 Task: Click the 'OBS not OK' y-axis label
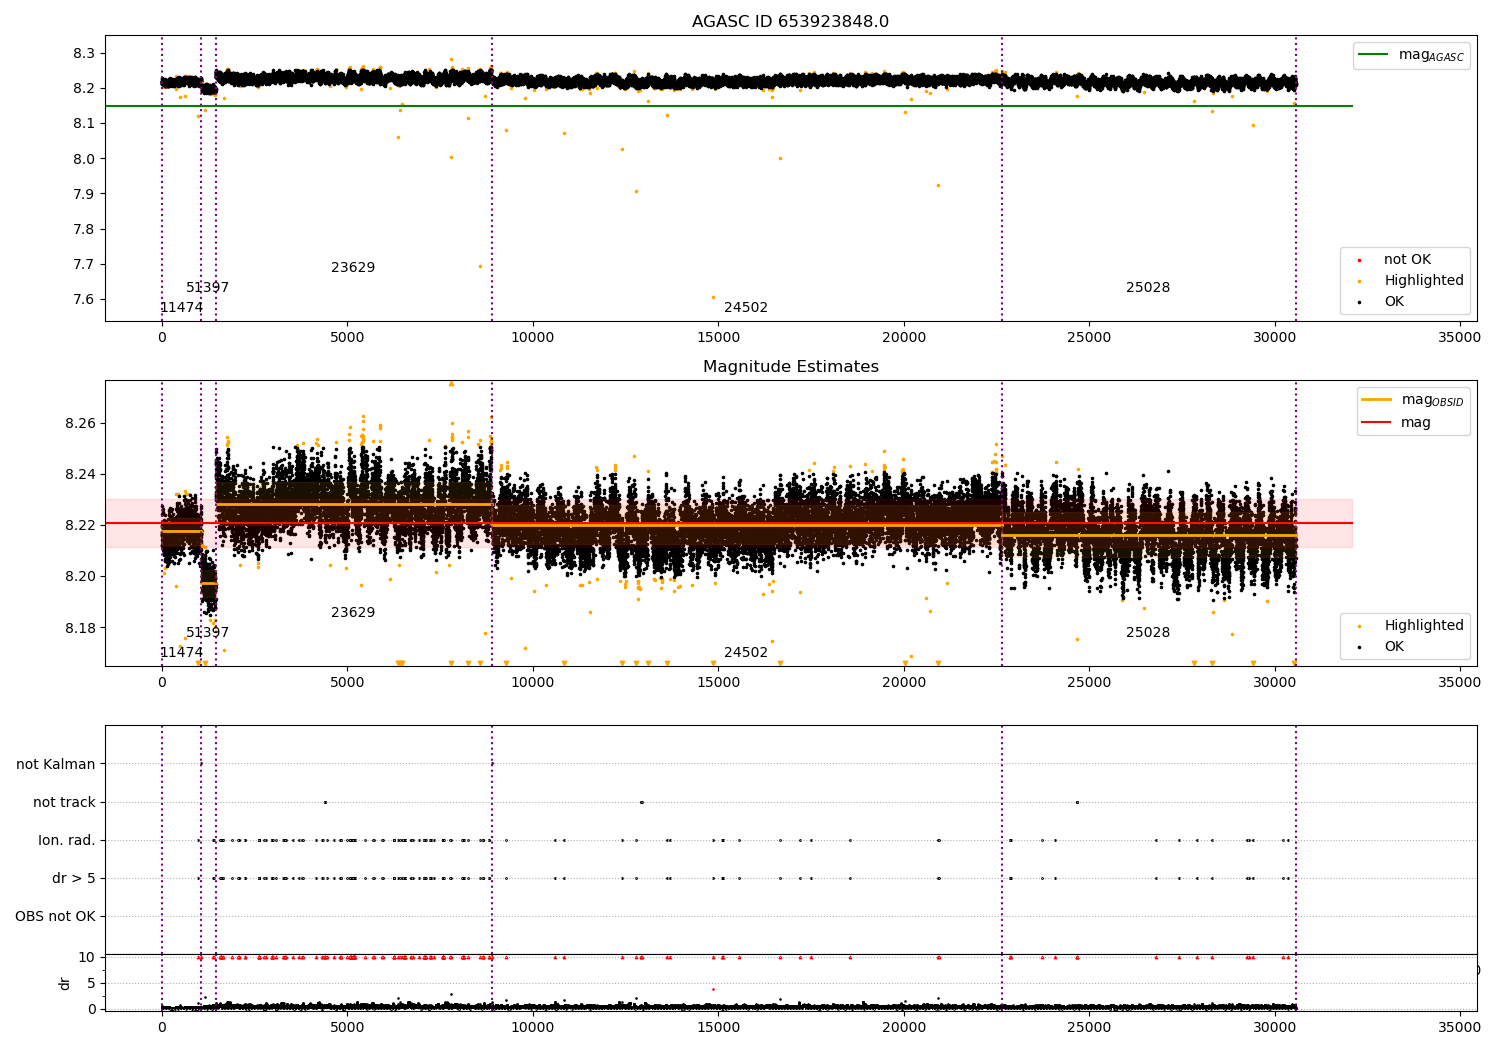55,917
